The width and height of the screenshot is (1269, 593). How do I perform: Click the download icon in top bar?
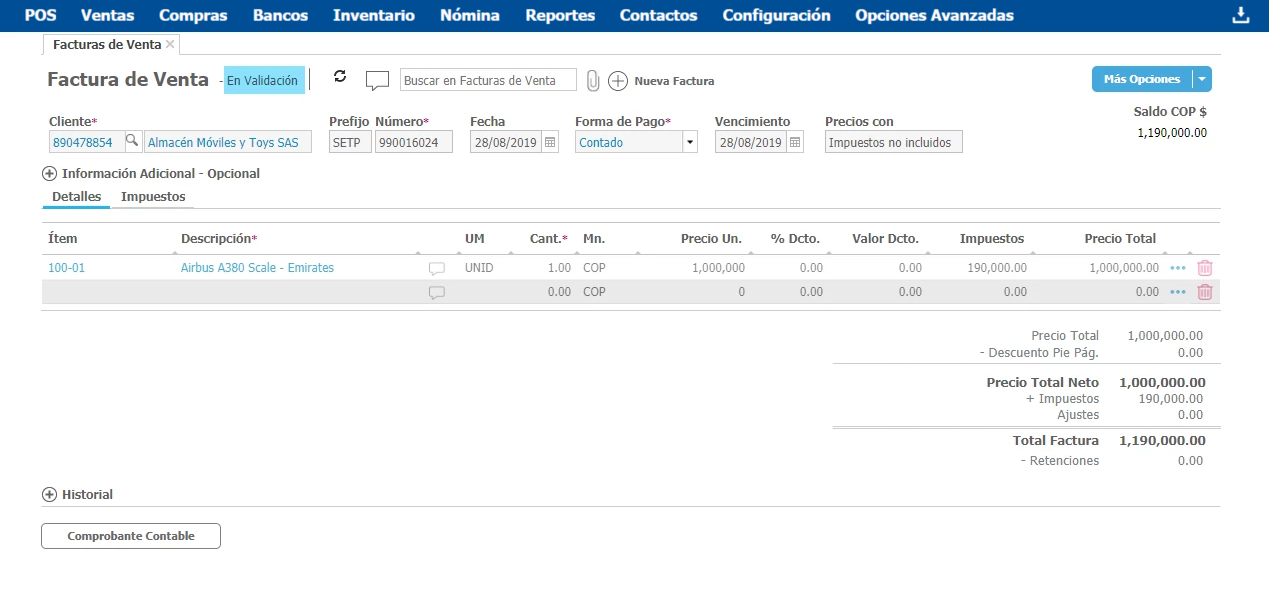1241,15
